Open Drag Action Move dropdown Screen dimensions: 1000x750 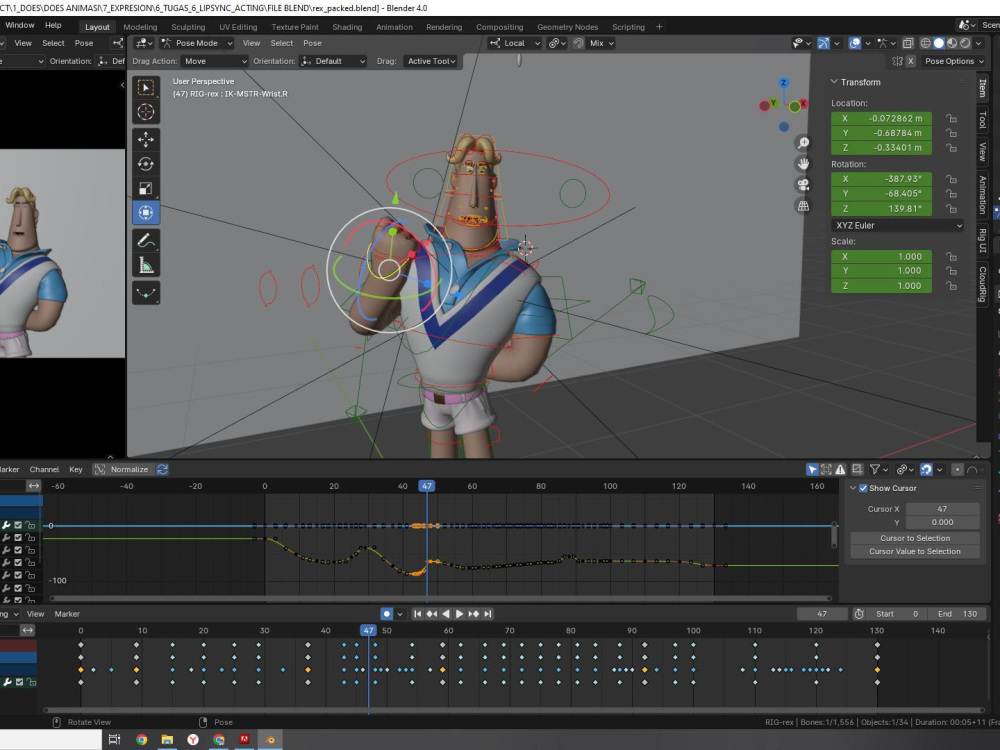point(214,61)
